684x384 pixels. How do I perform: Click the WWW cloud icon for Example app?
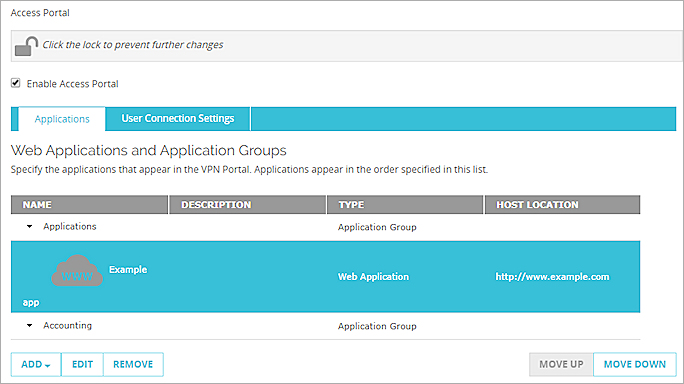(77, 271)
